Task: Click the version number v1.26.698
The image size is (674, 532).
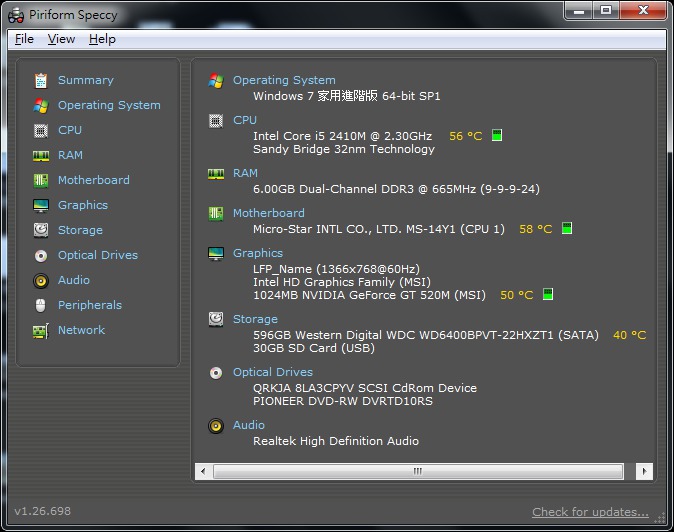Action: click(x=43, y=511)
